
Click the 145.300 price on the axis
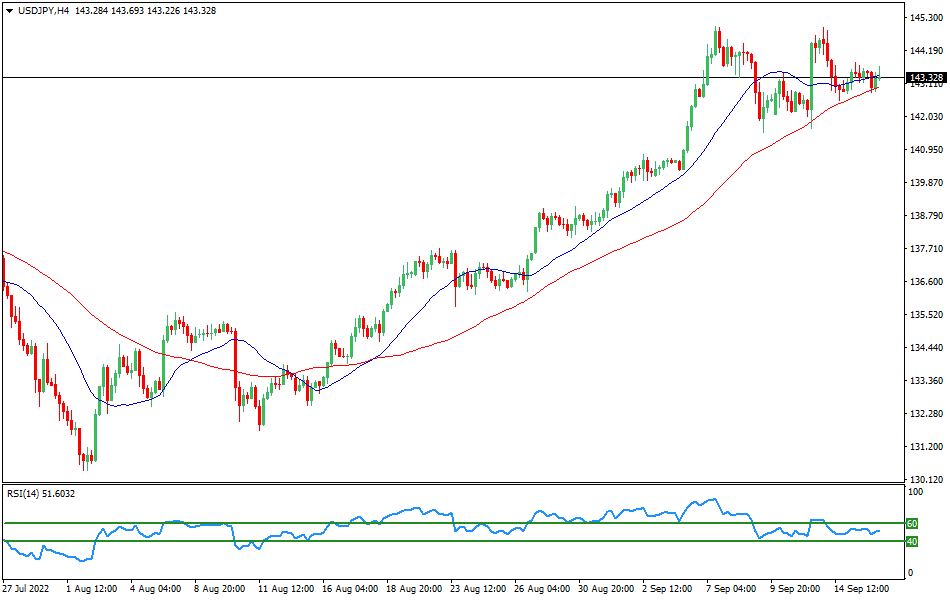tap(925, 18)
